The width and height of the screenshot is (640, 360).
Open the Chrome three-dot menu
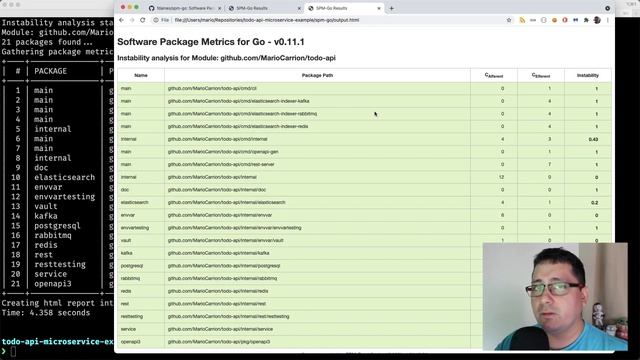pos(608,20)
